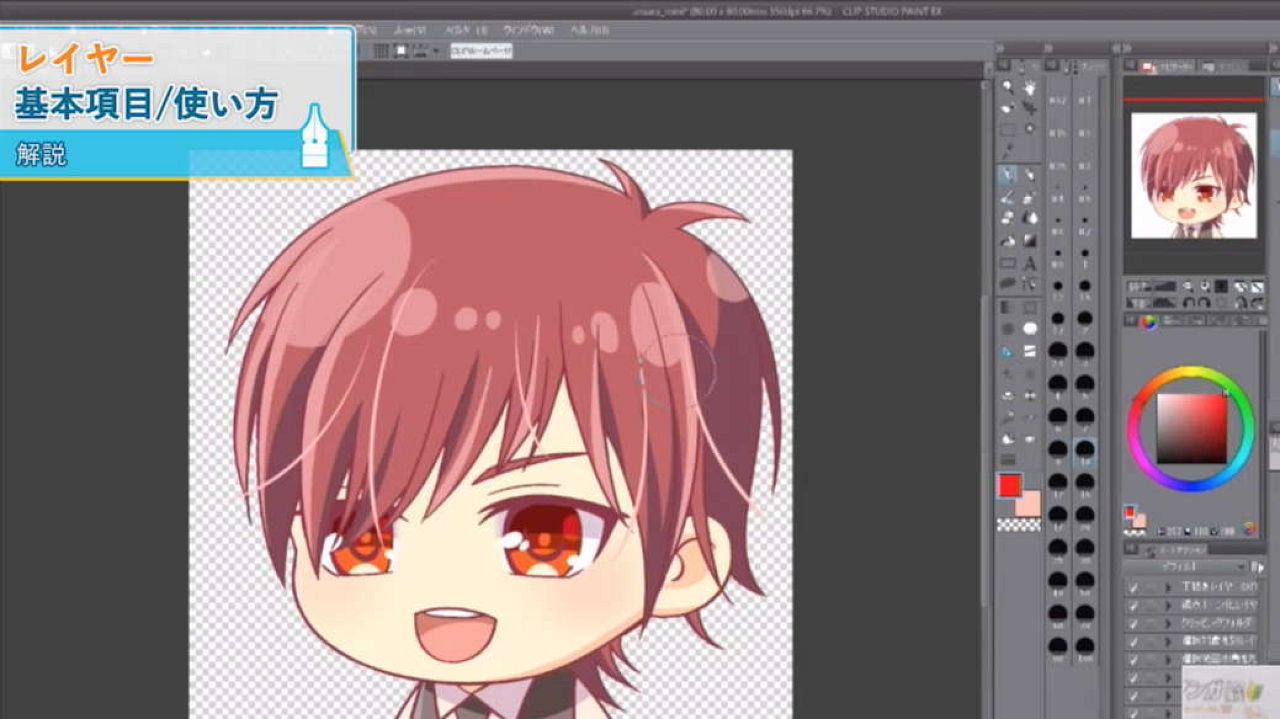The image size is (1280, 719).
Task: Select the Pencil tool
Action: [x=1030, y=174]
